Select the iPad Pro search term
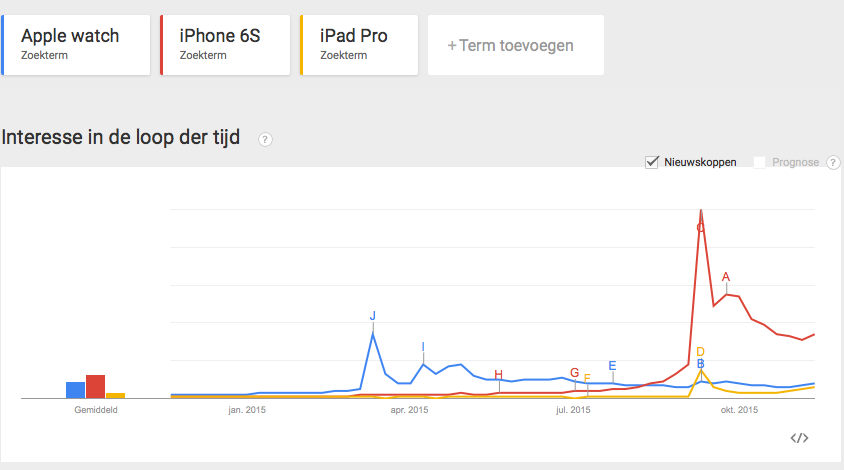This screenshot has width=844, height=470. tap(359, 45)
